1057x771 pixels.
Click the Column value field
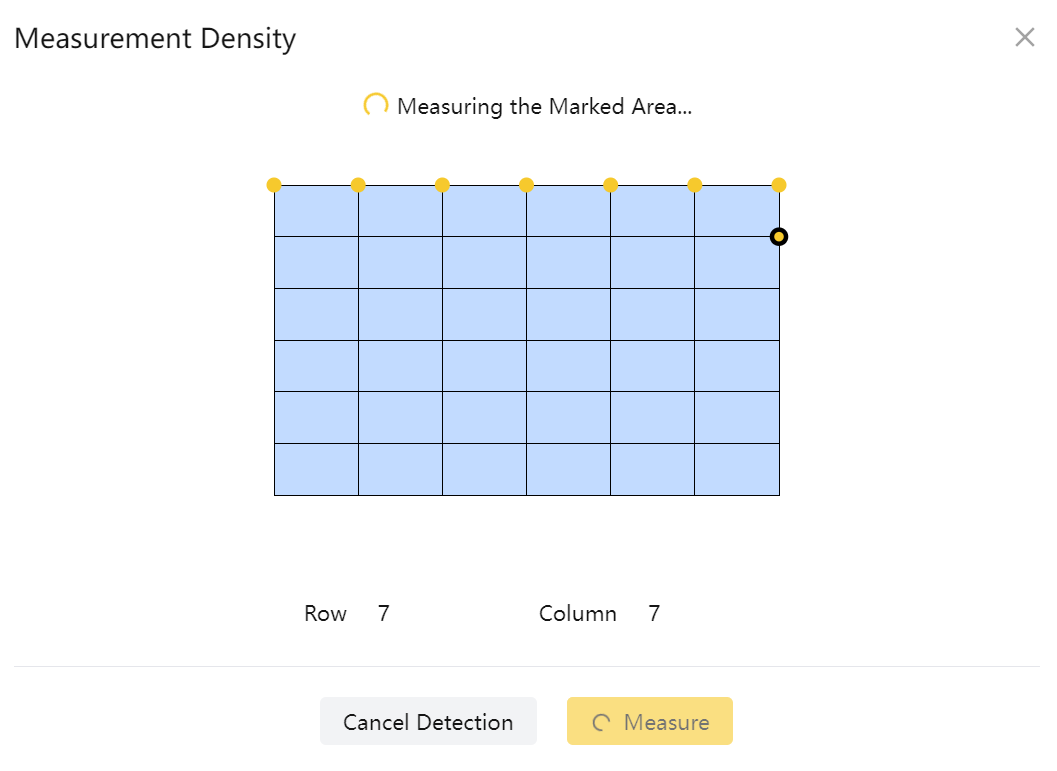[x=654, y=614]
